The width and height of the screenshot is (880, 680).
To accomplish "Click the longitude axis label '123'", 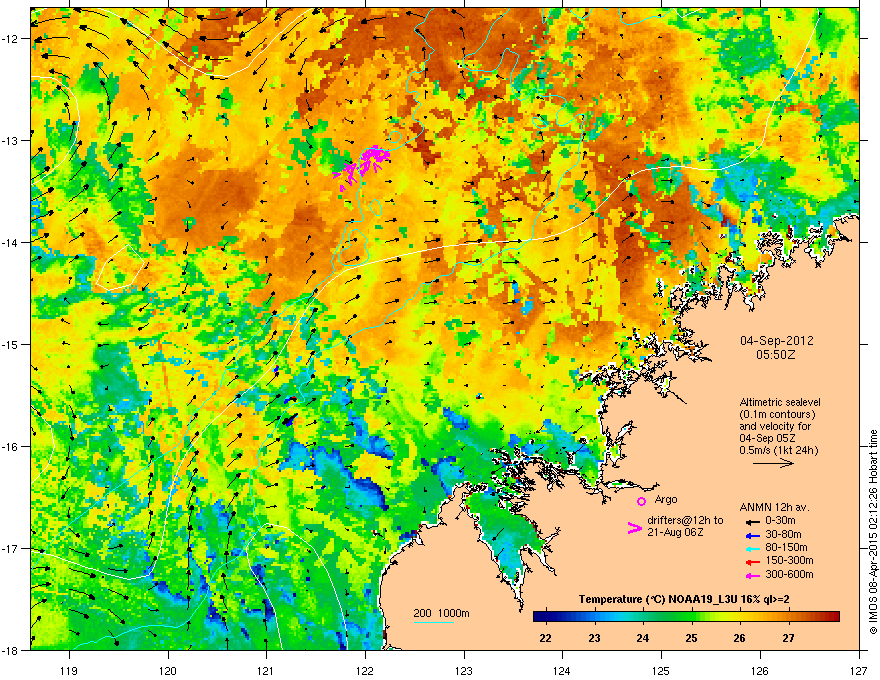I will (464, 671).
